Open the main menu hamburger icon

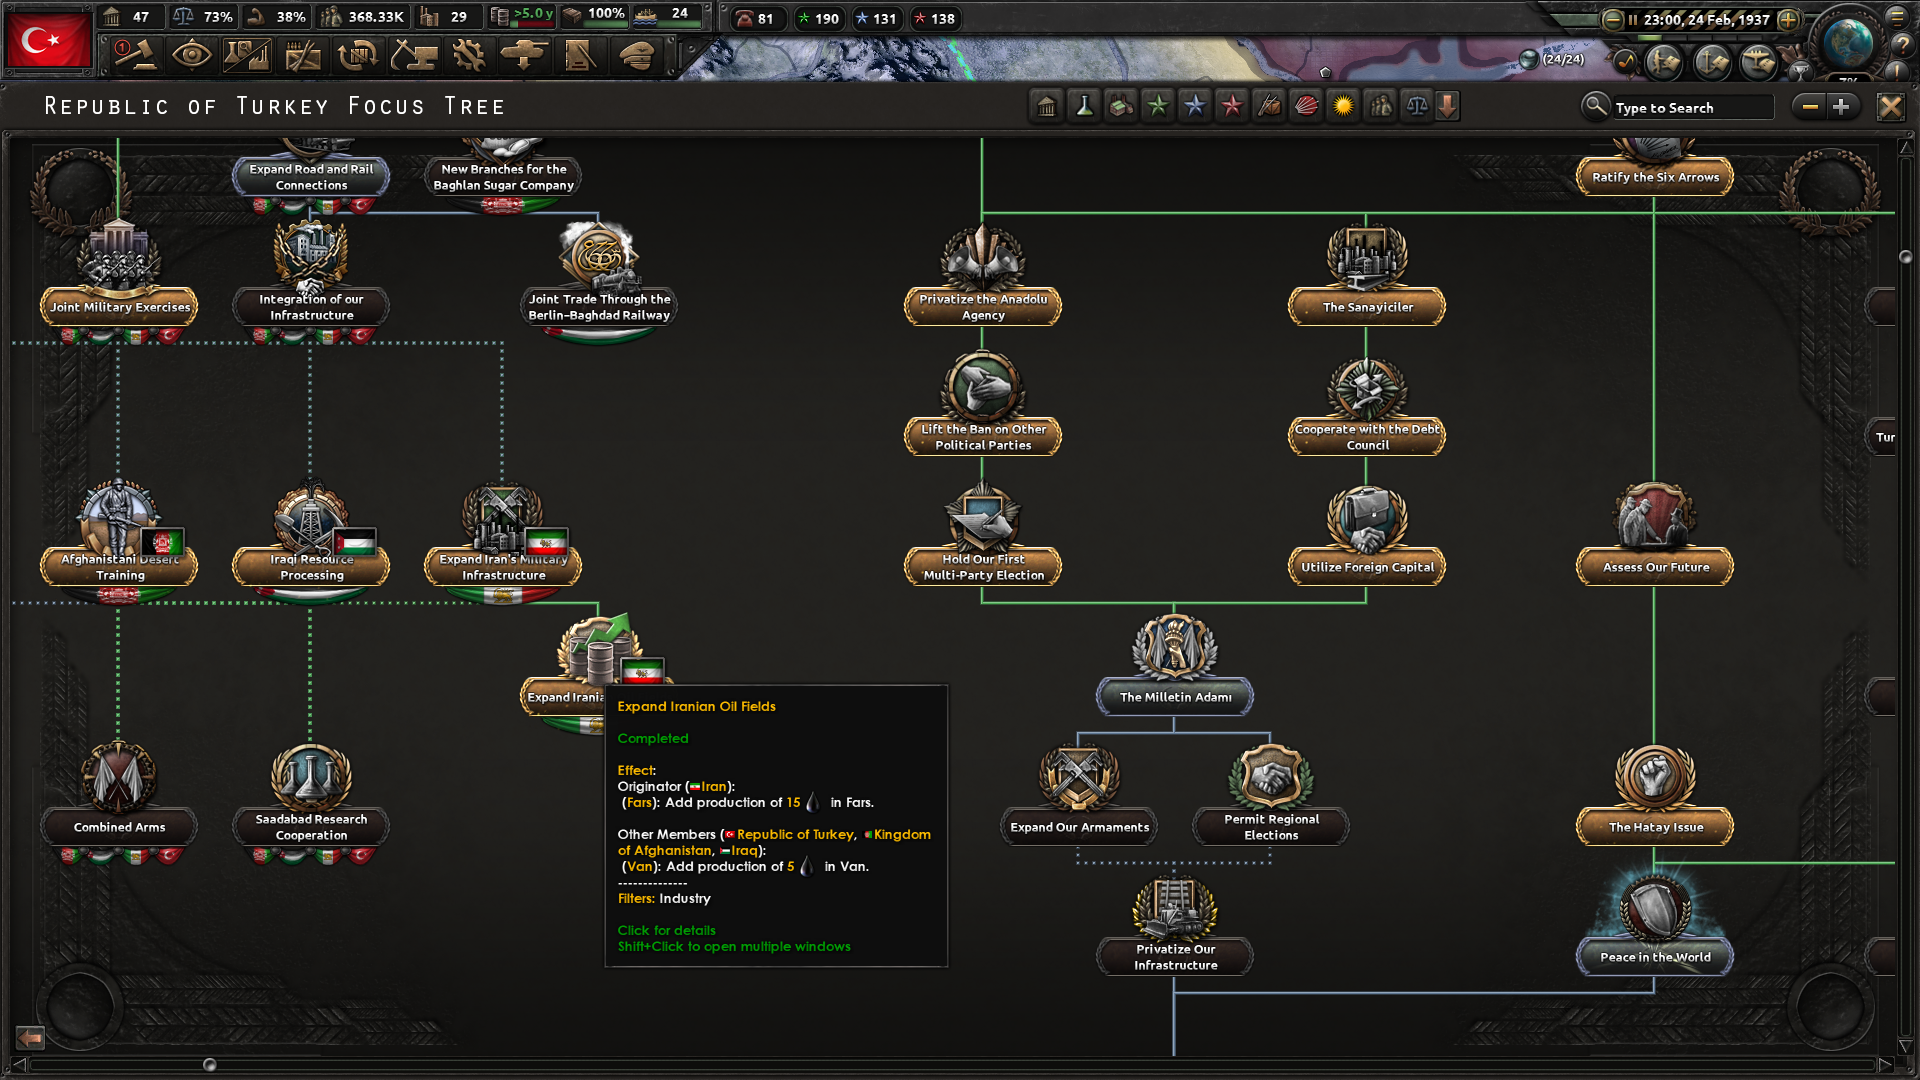pyautogui.click(x=1897, y=16)
